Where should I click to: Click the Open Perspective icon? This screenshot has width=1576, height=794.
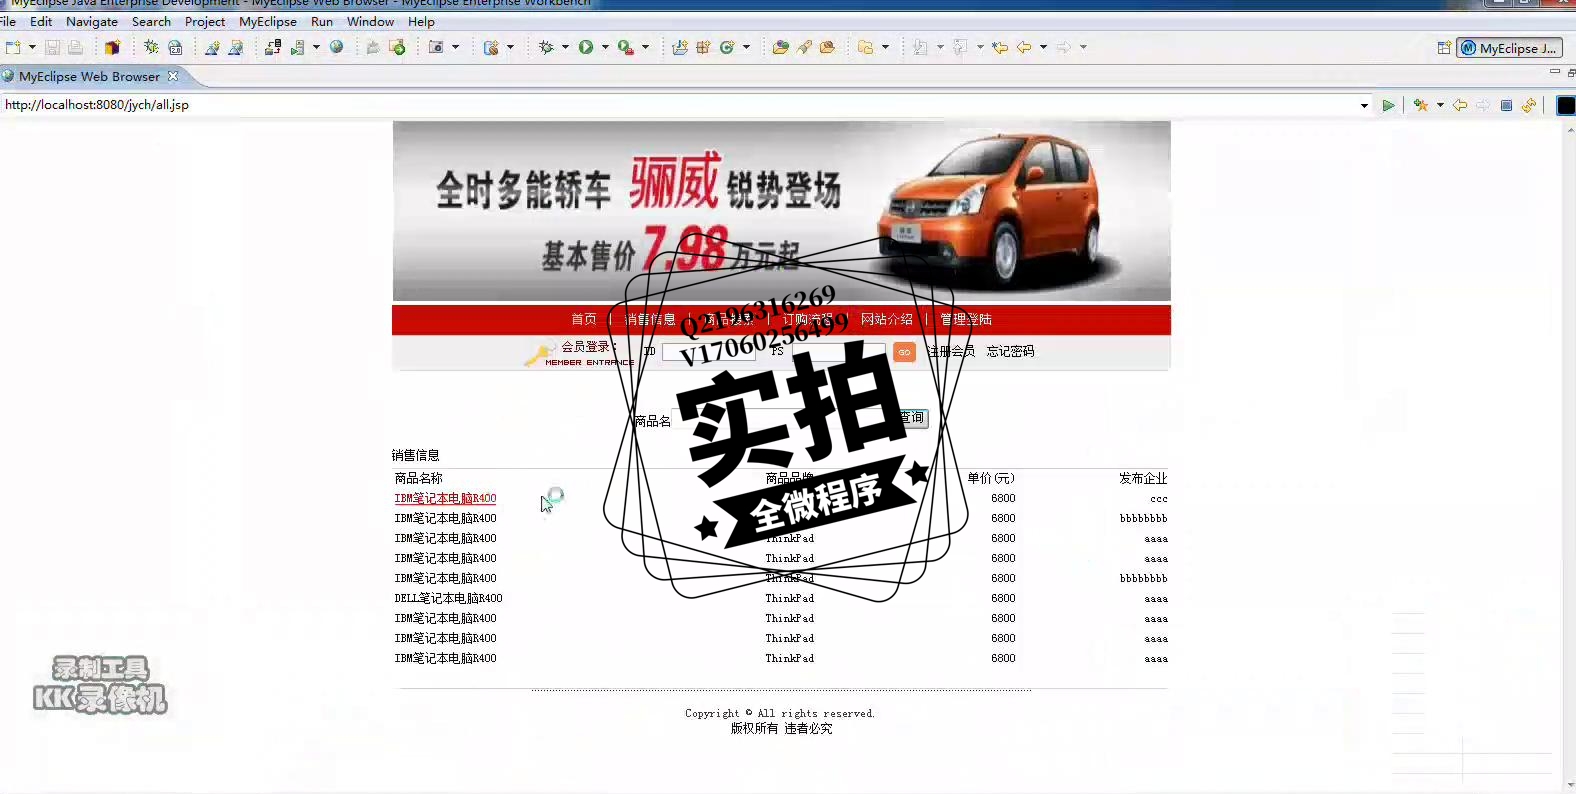point(1444,48)
